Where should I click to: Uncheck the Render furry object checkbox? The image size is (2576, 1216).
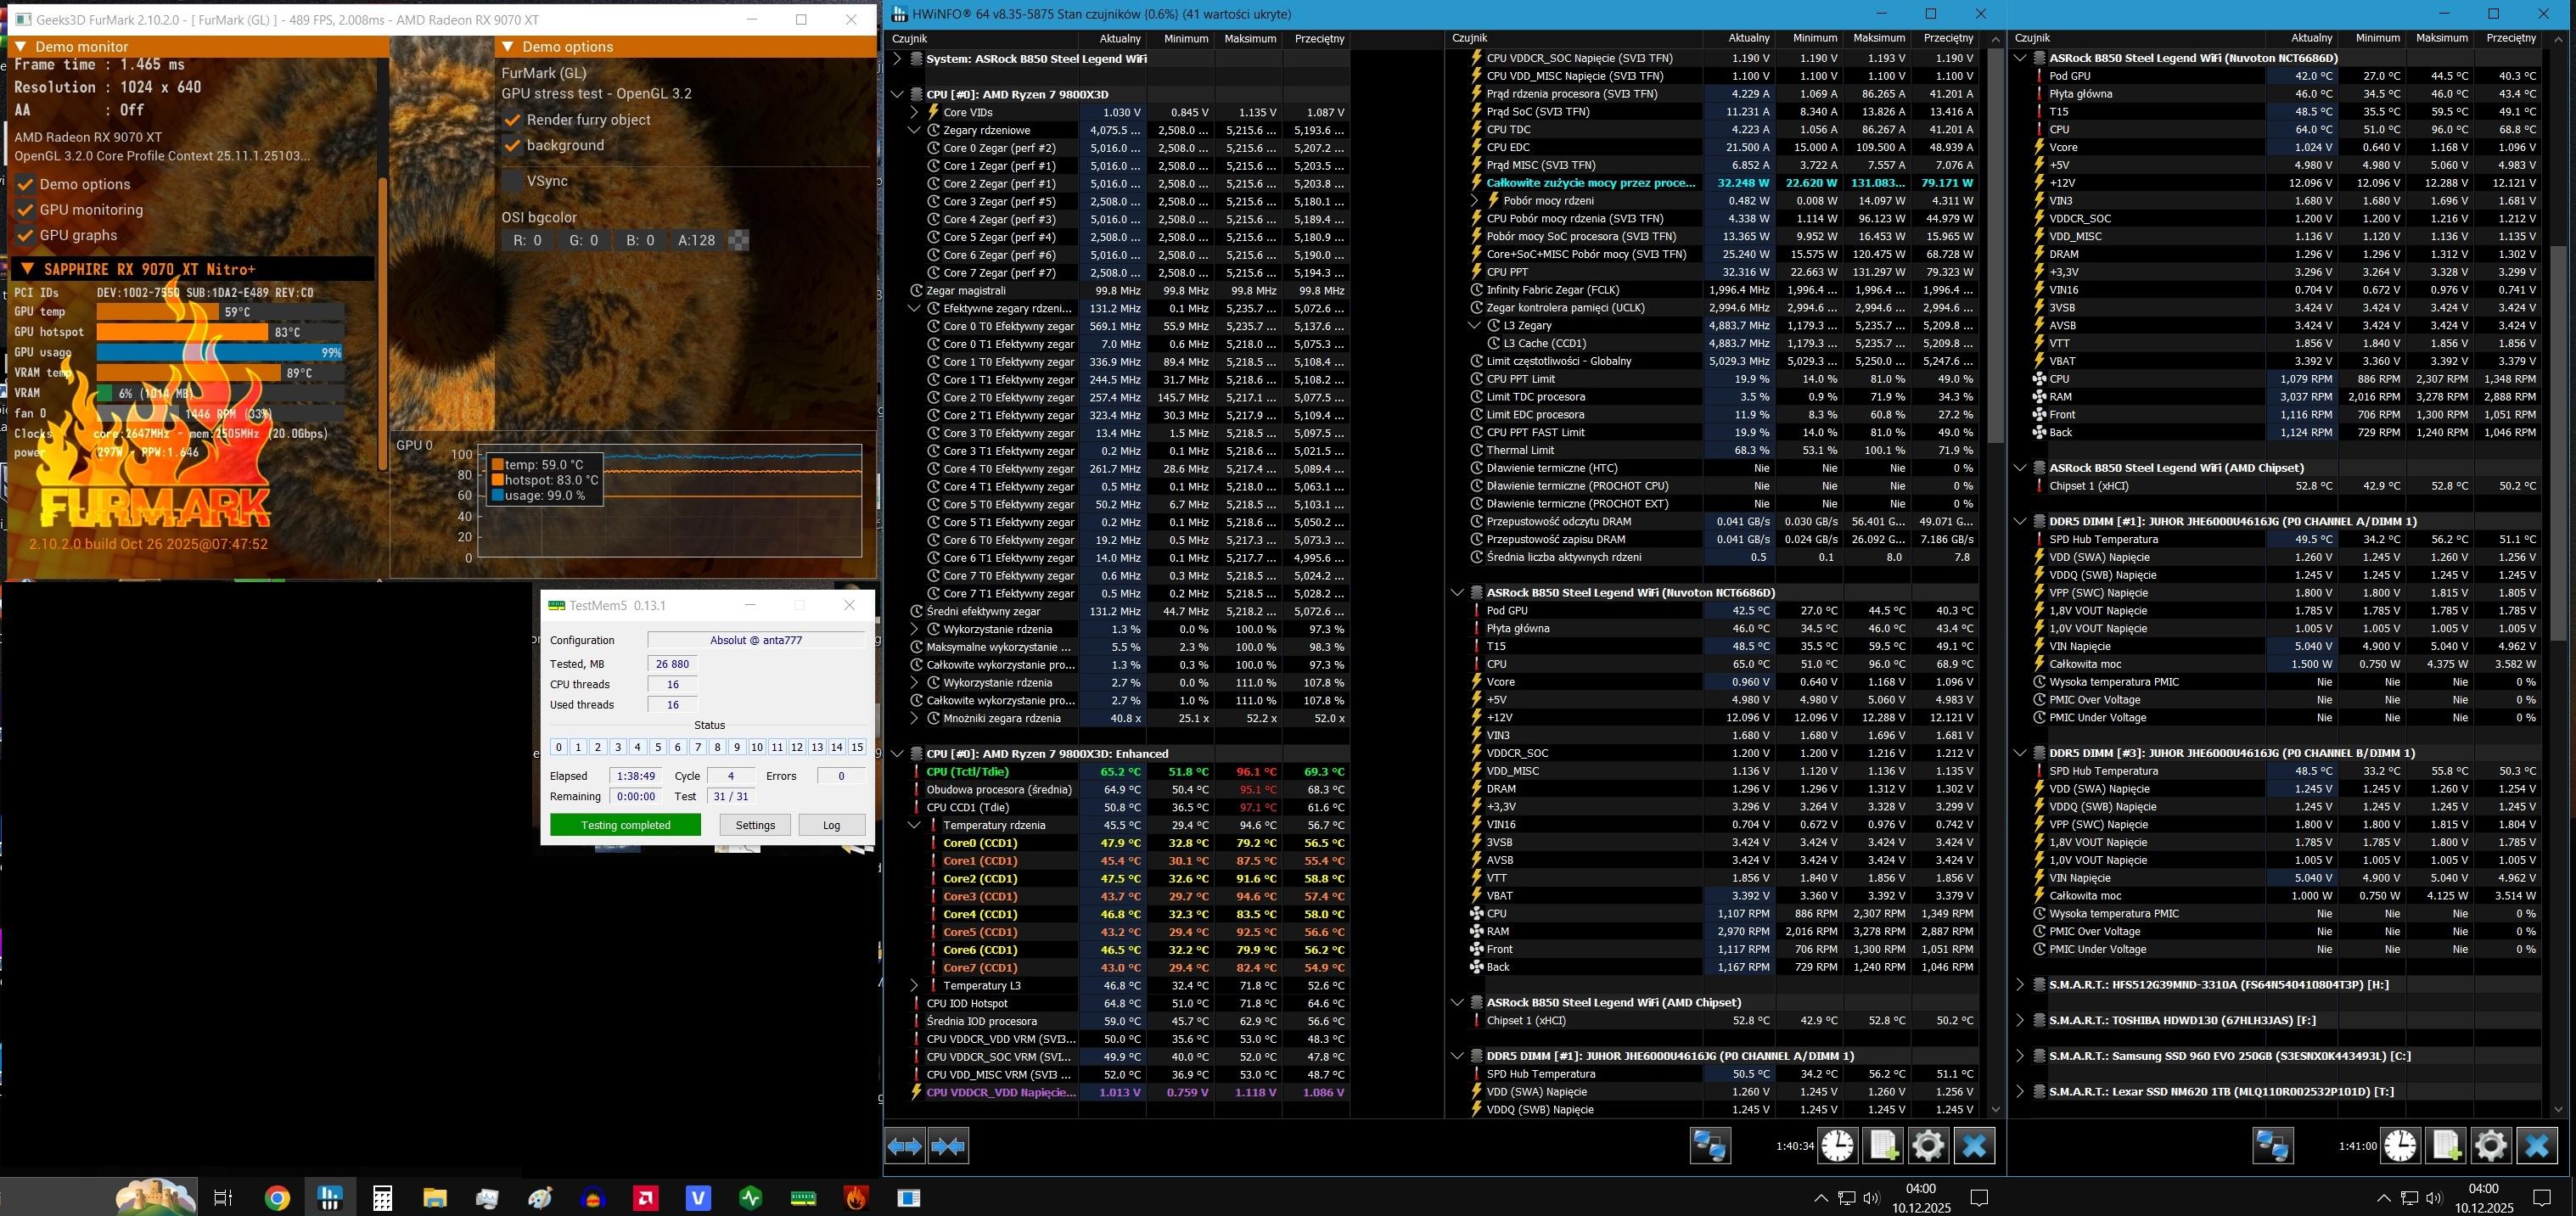(512, 120)
